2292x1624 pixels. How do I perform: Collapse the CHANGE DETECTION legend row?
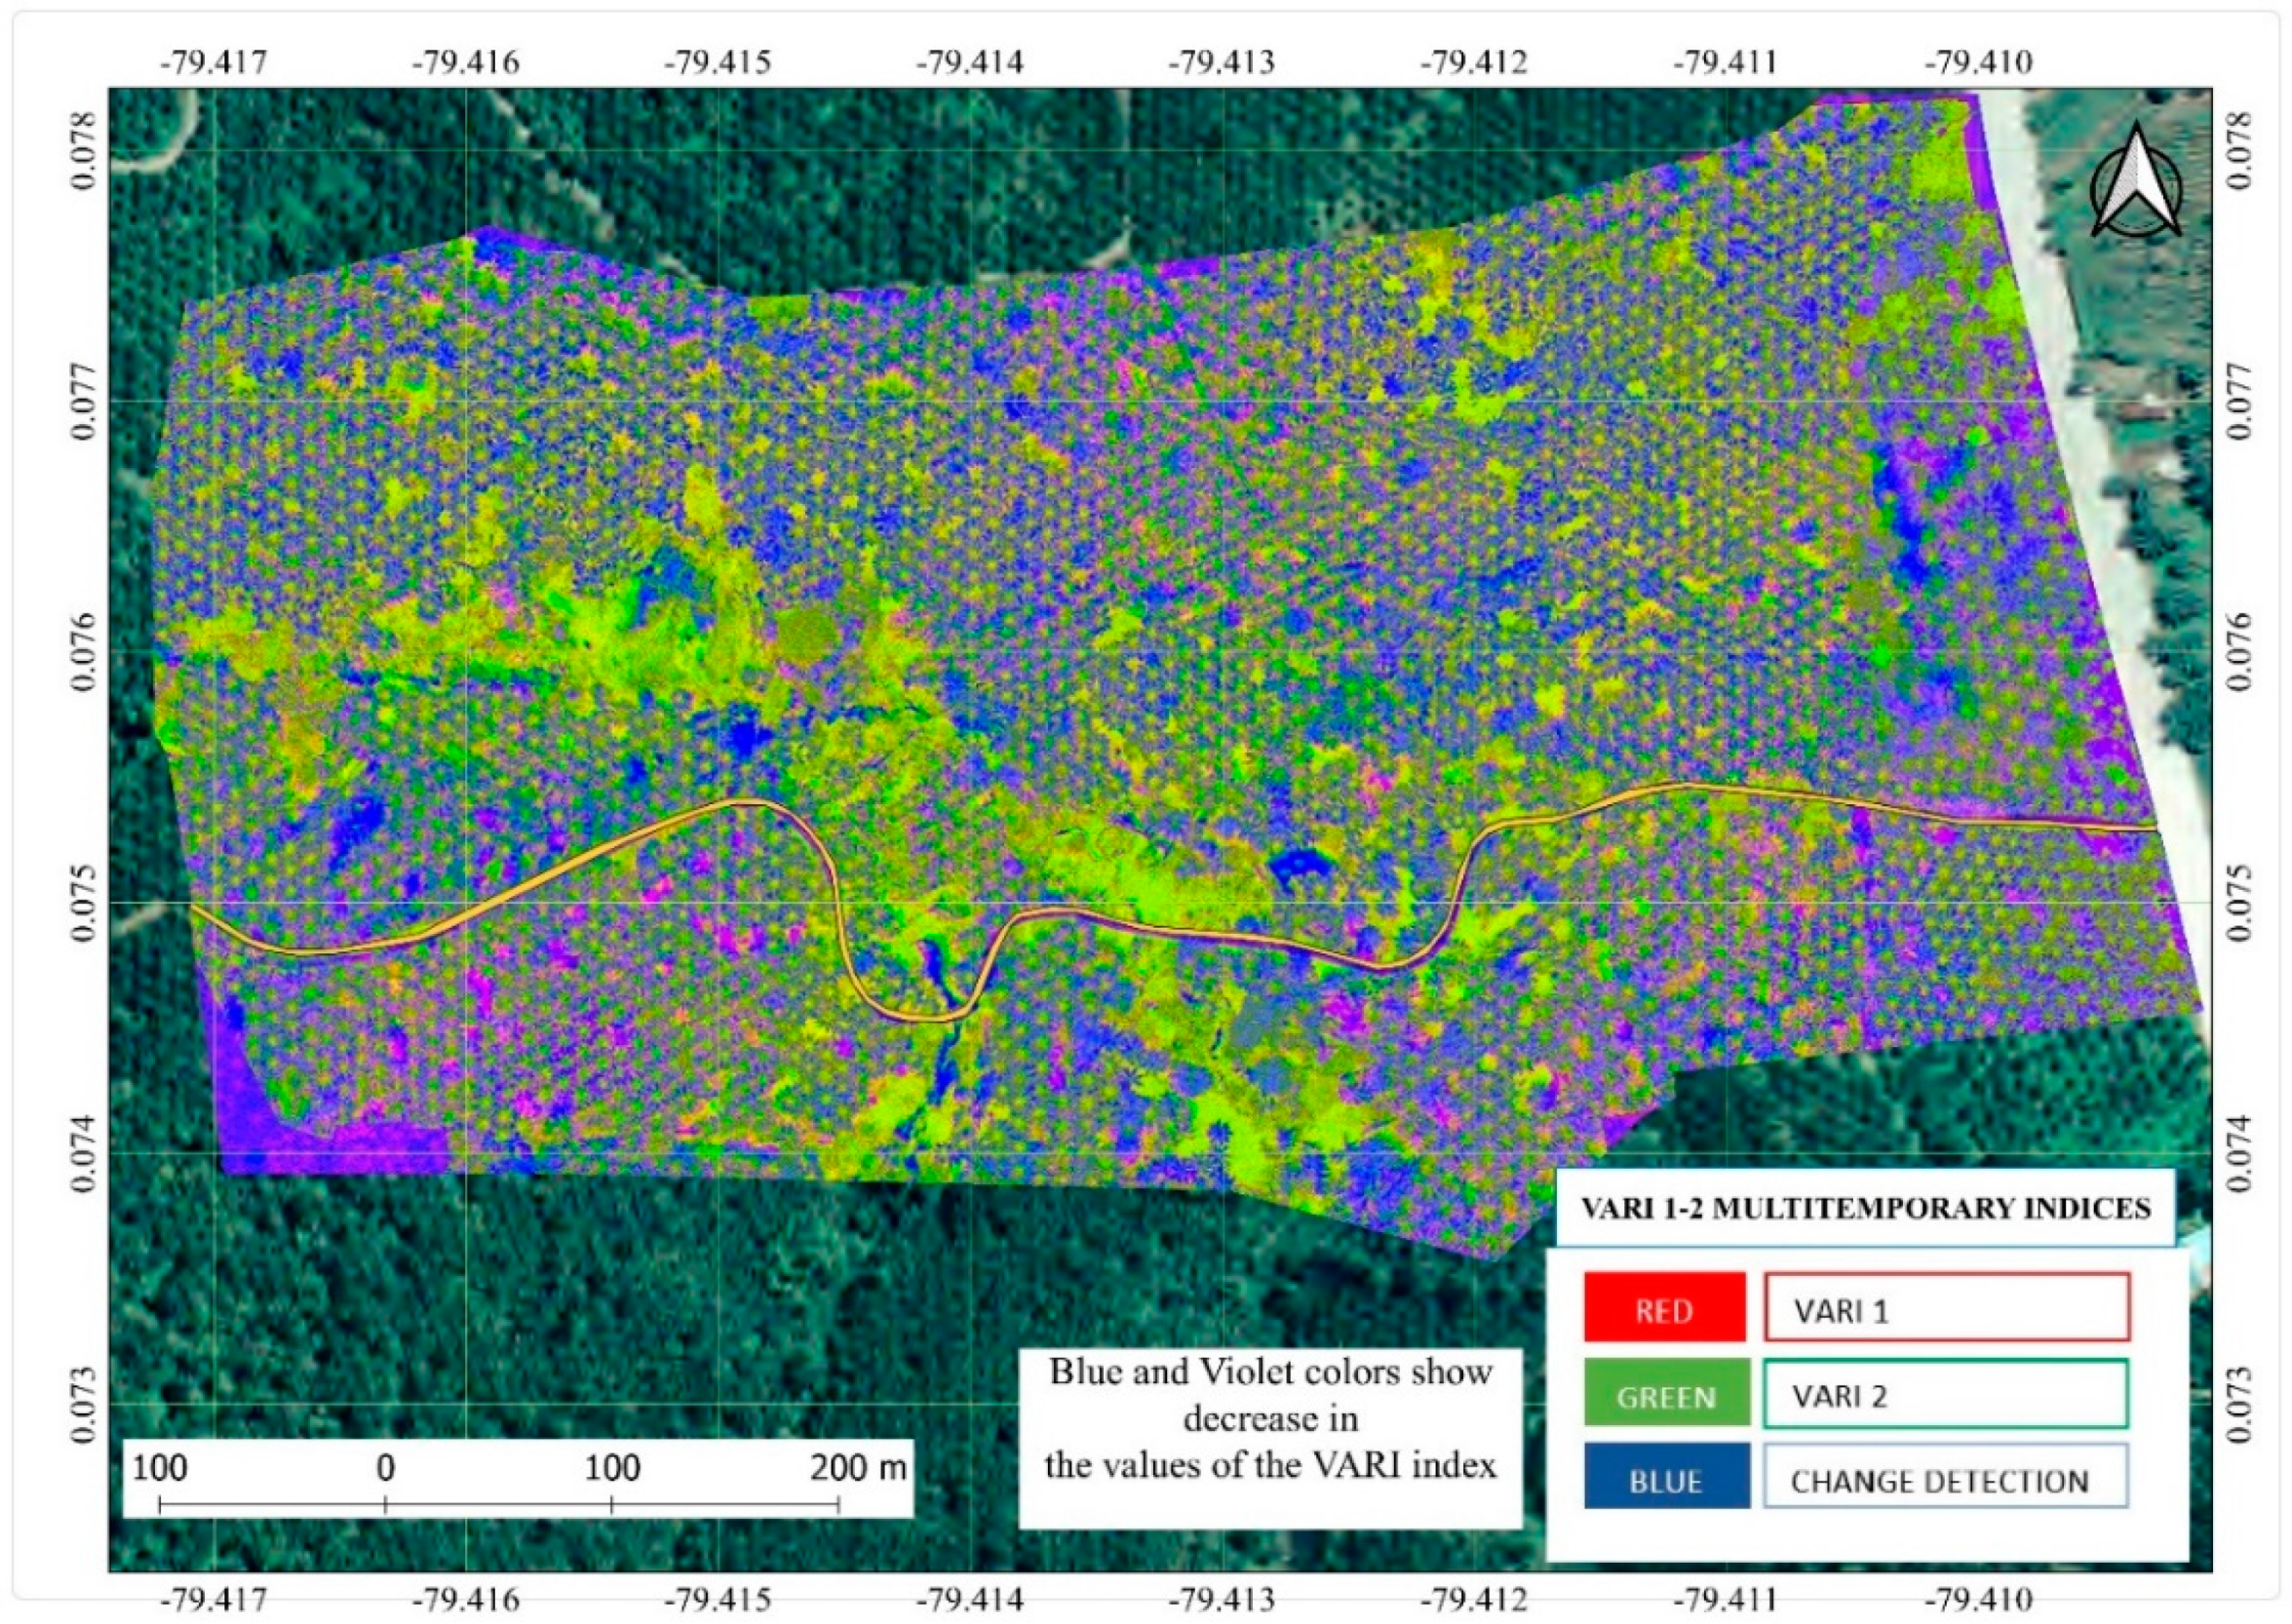click(1944, 1477)
